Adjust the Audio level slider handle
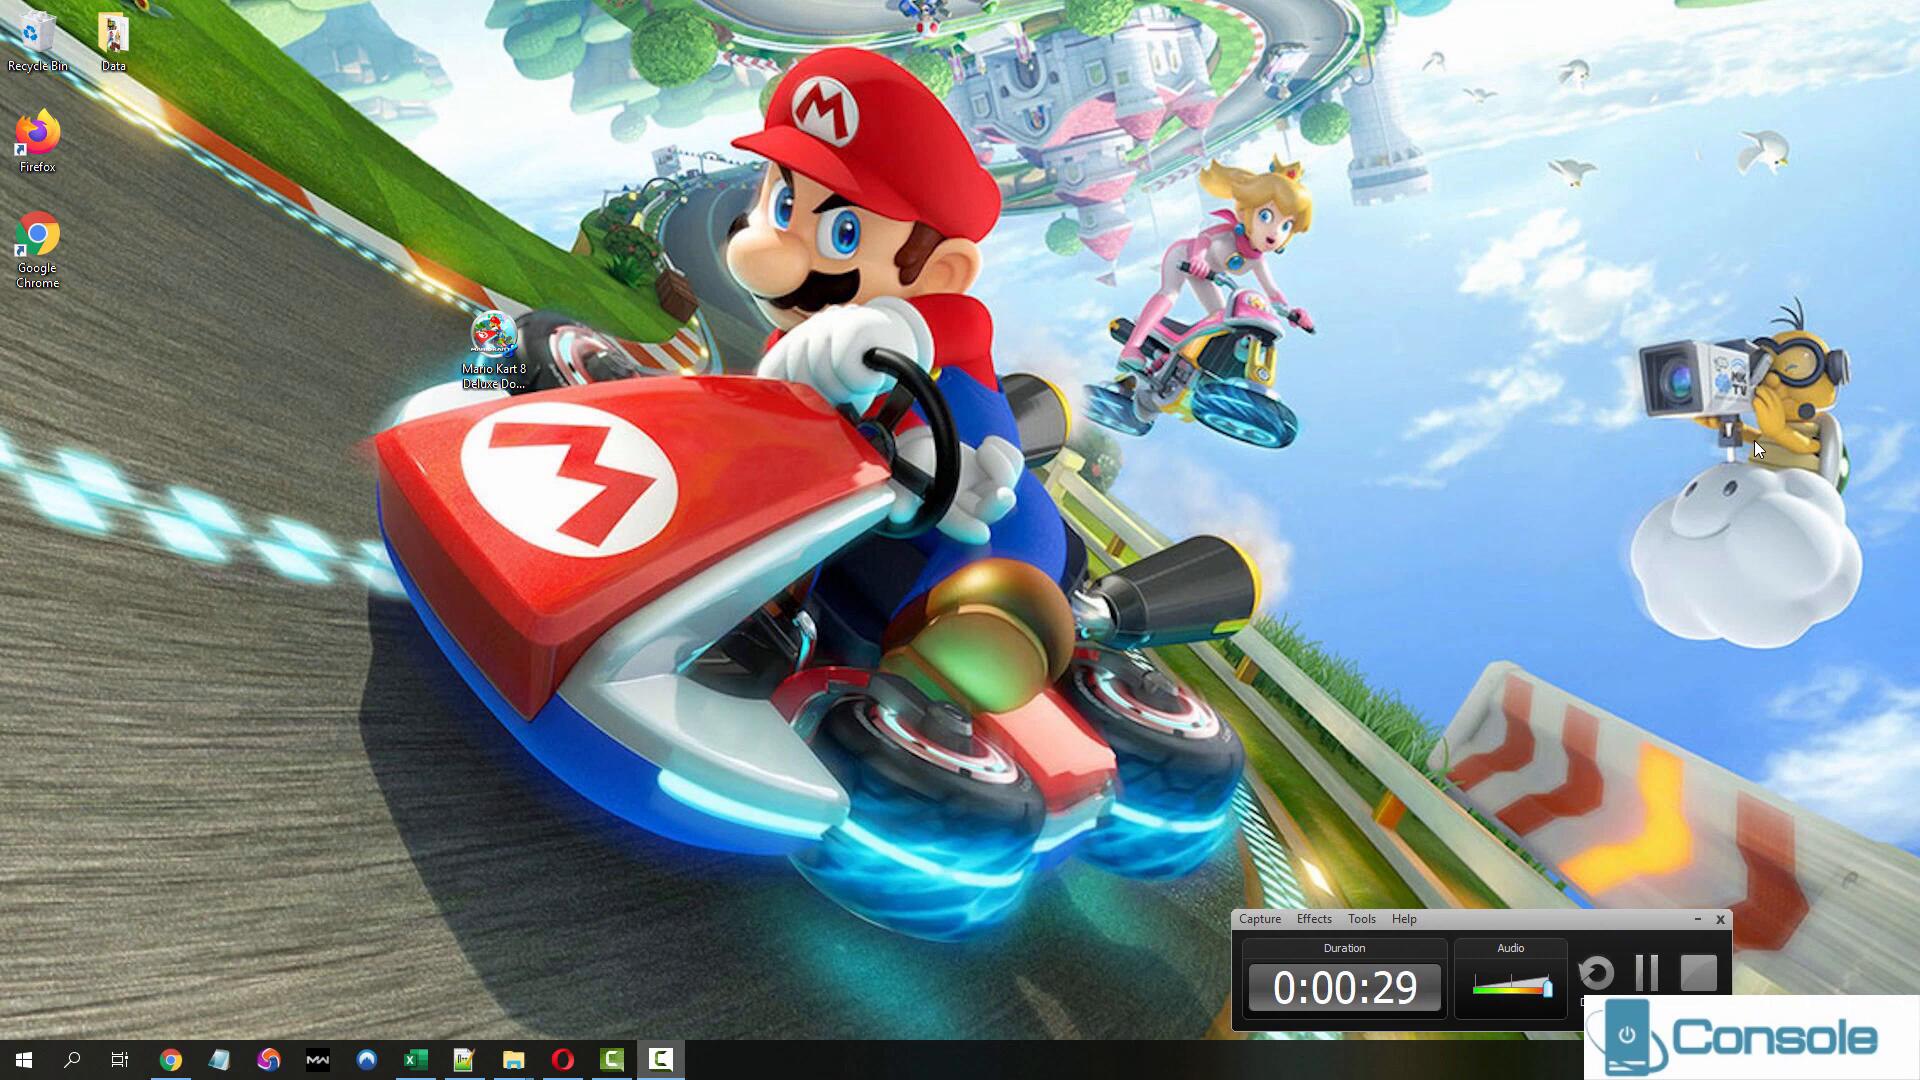Viewport: 1920px width, 1080px height. pos(1547,989)
